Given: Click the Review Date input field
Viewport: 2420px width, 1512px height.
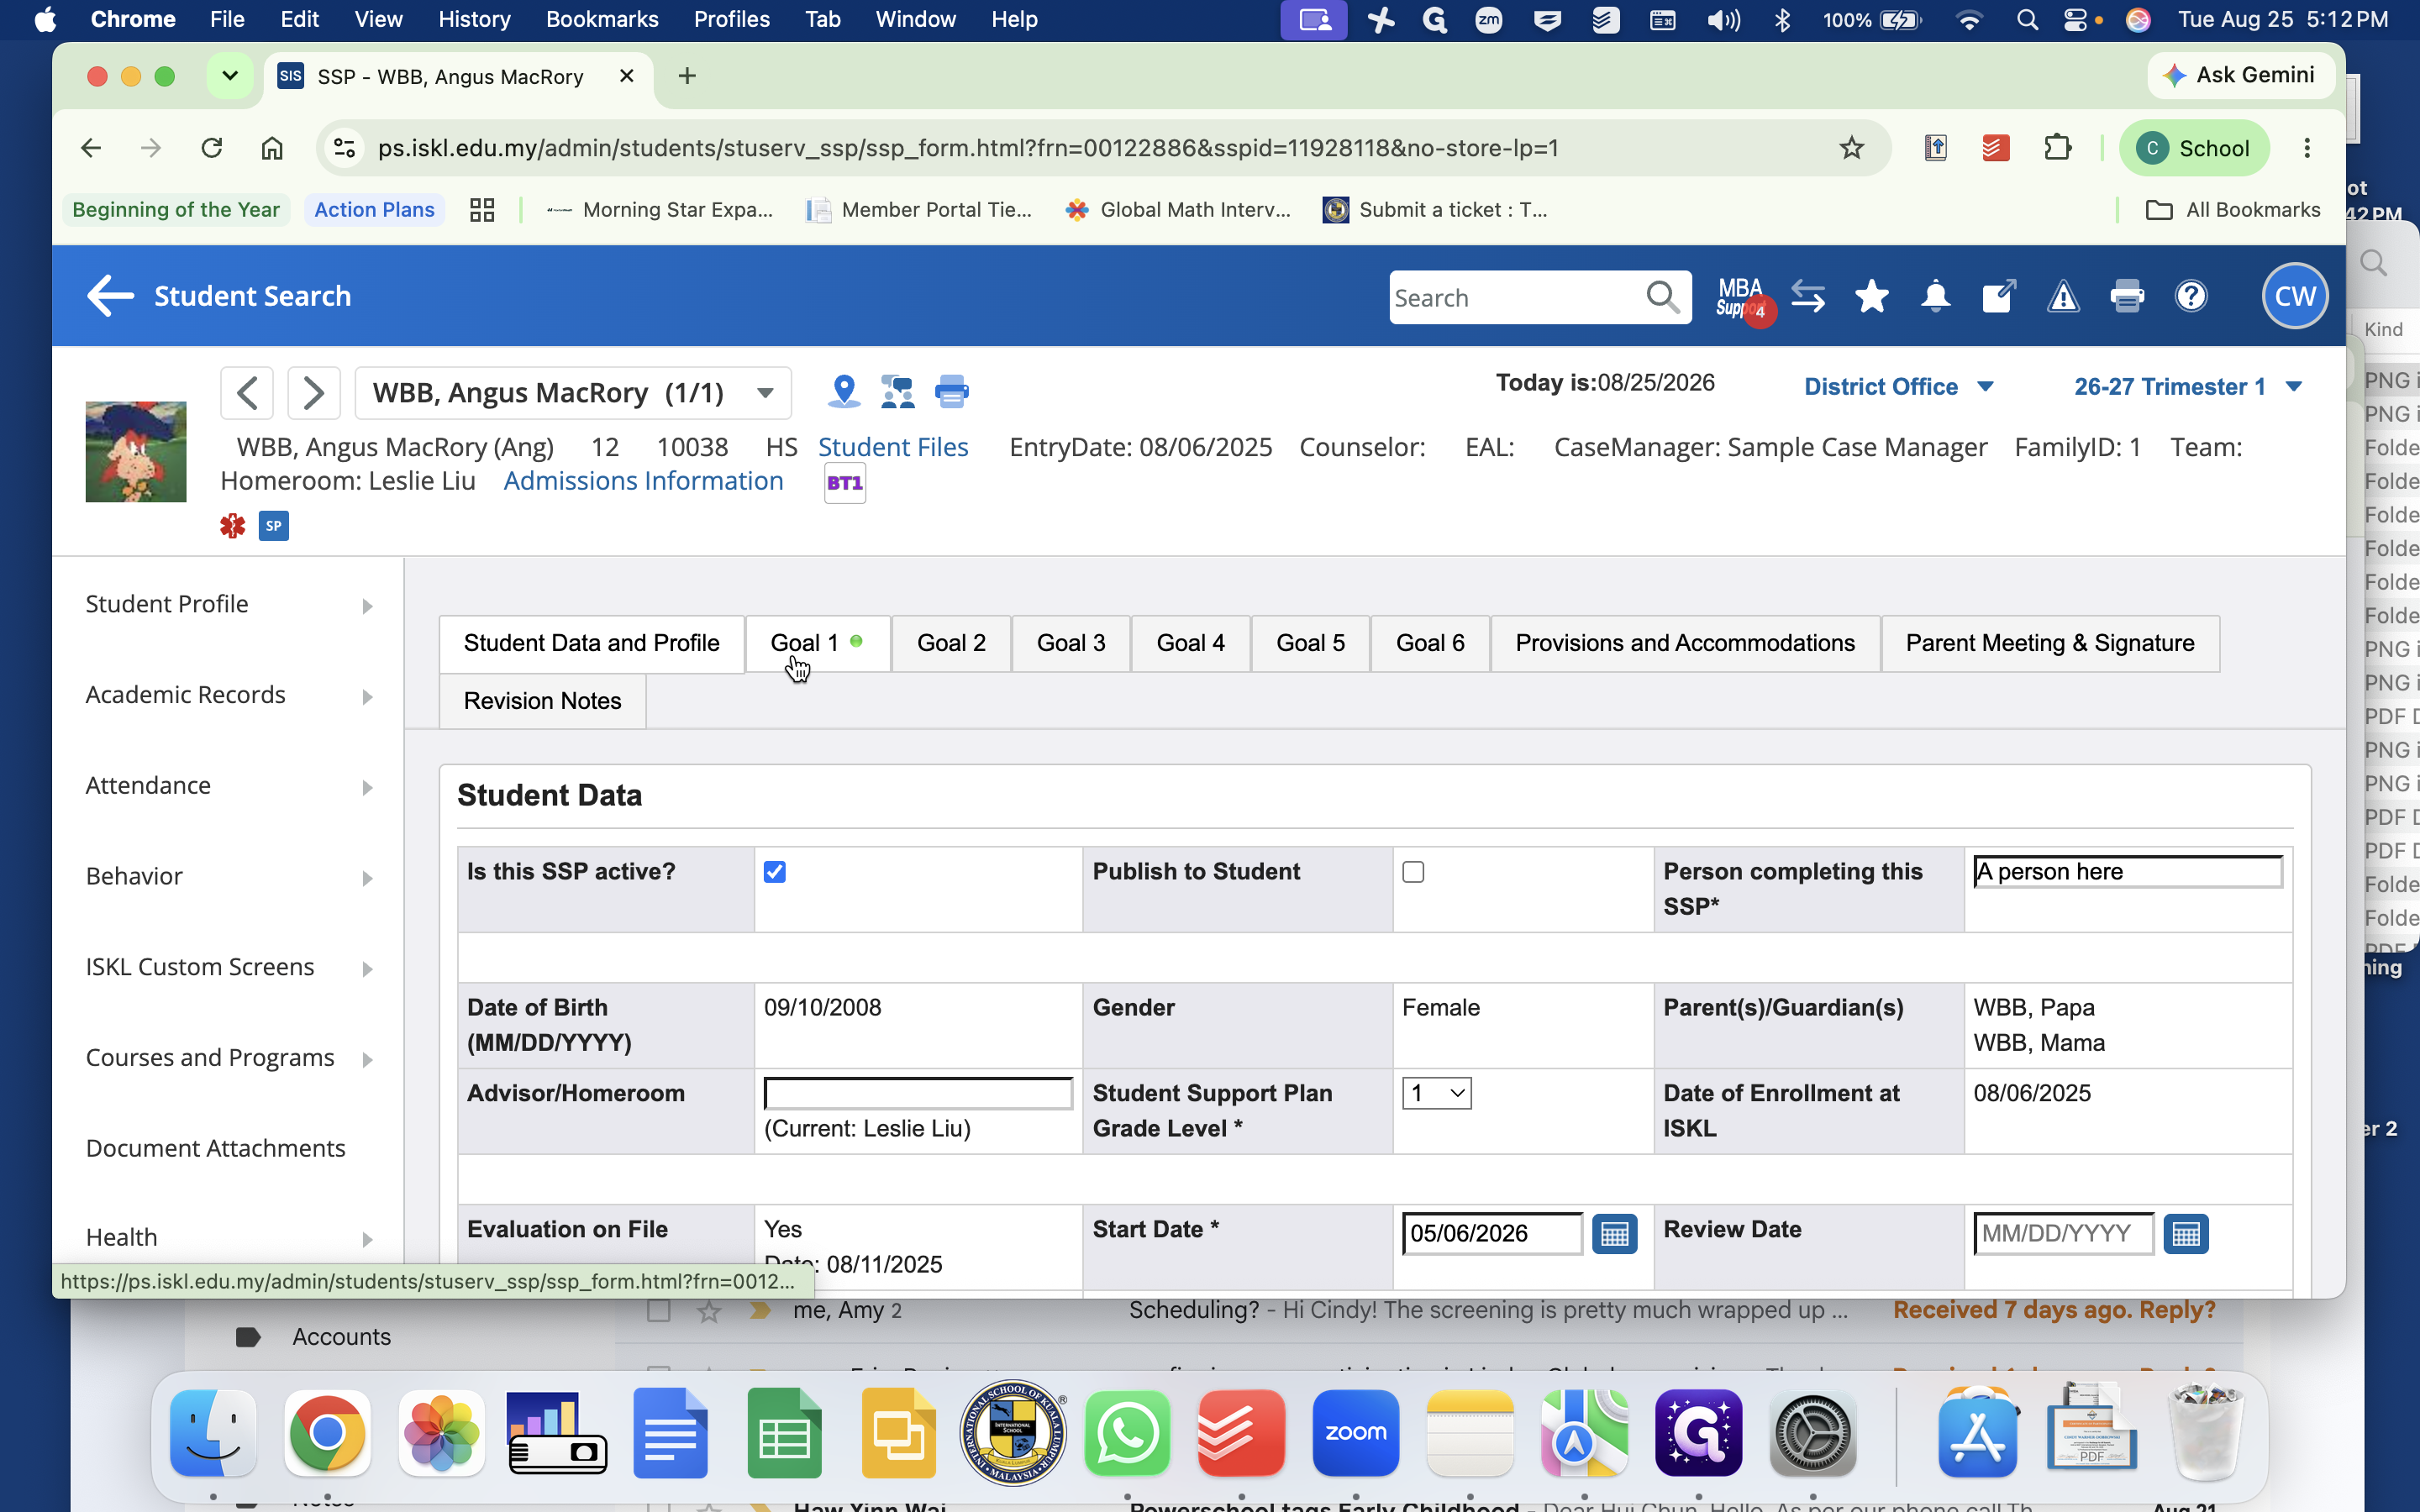Looking at the screenshot, I should 2063,1234.
